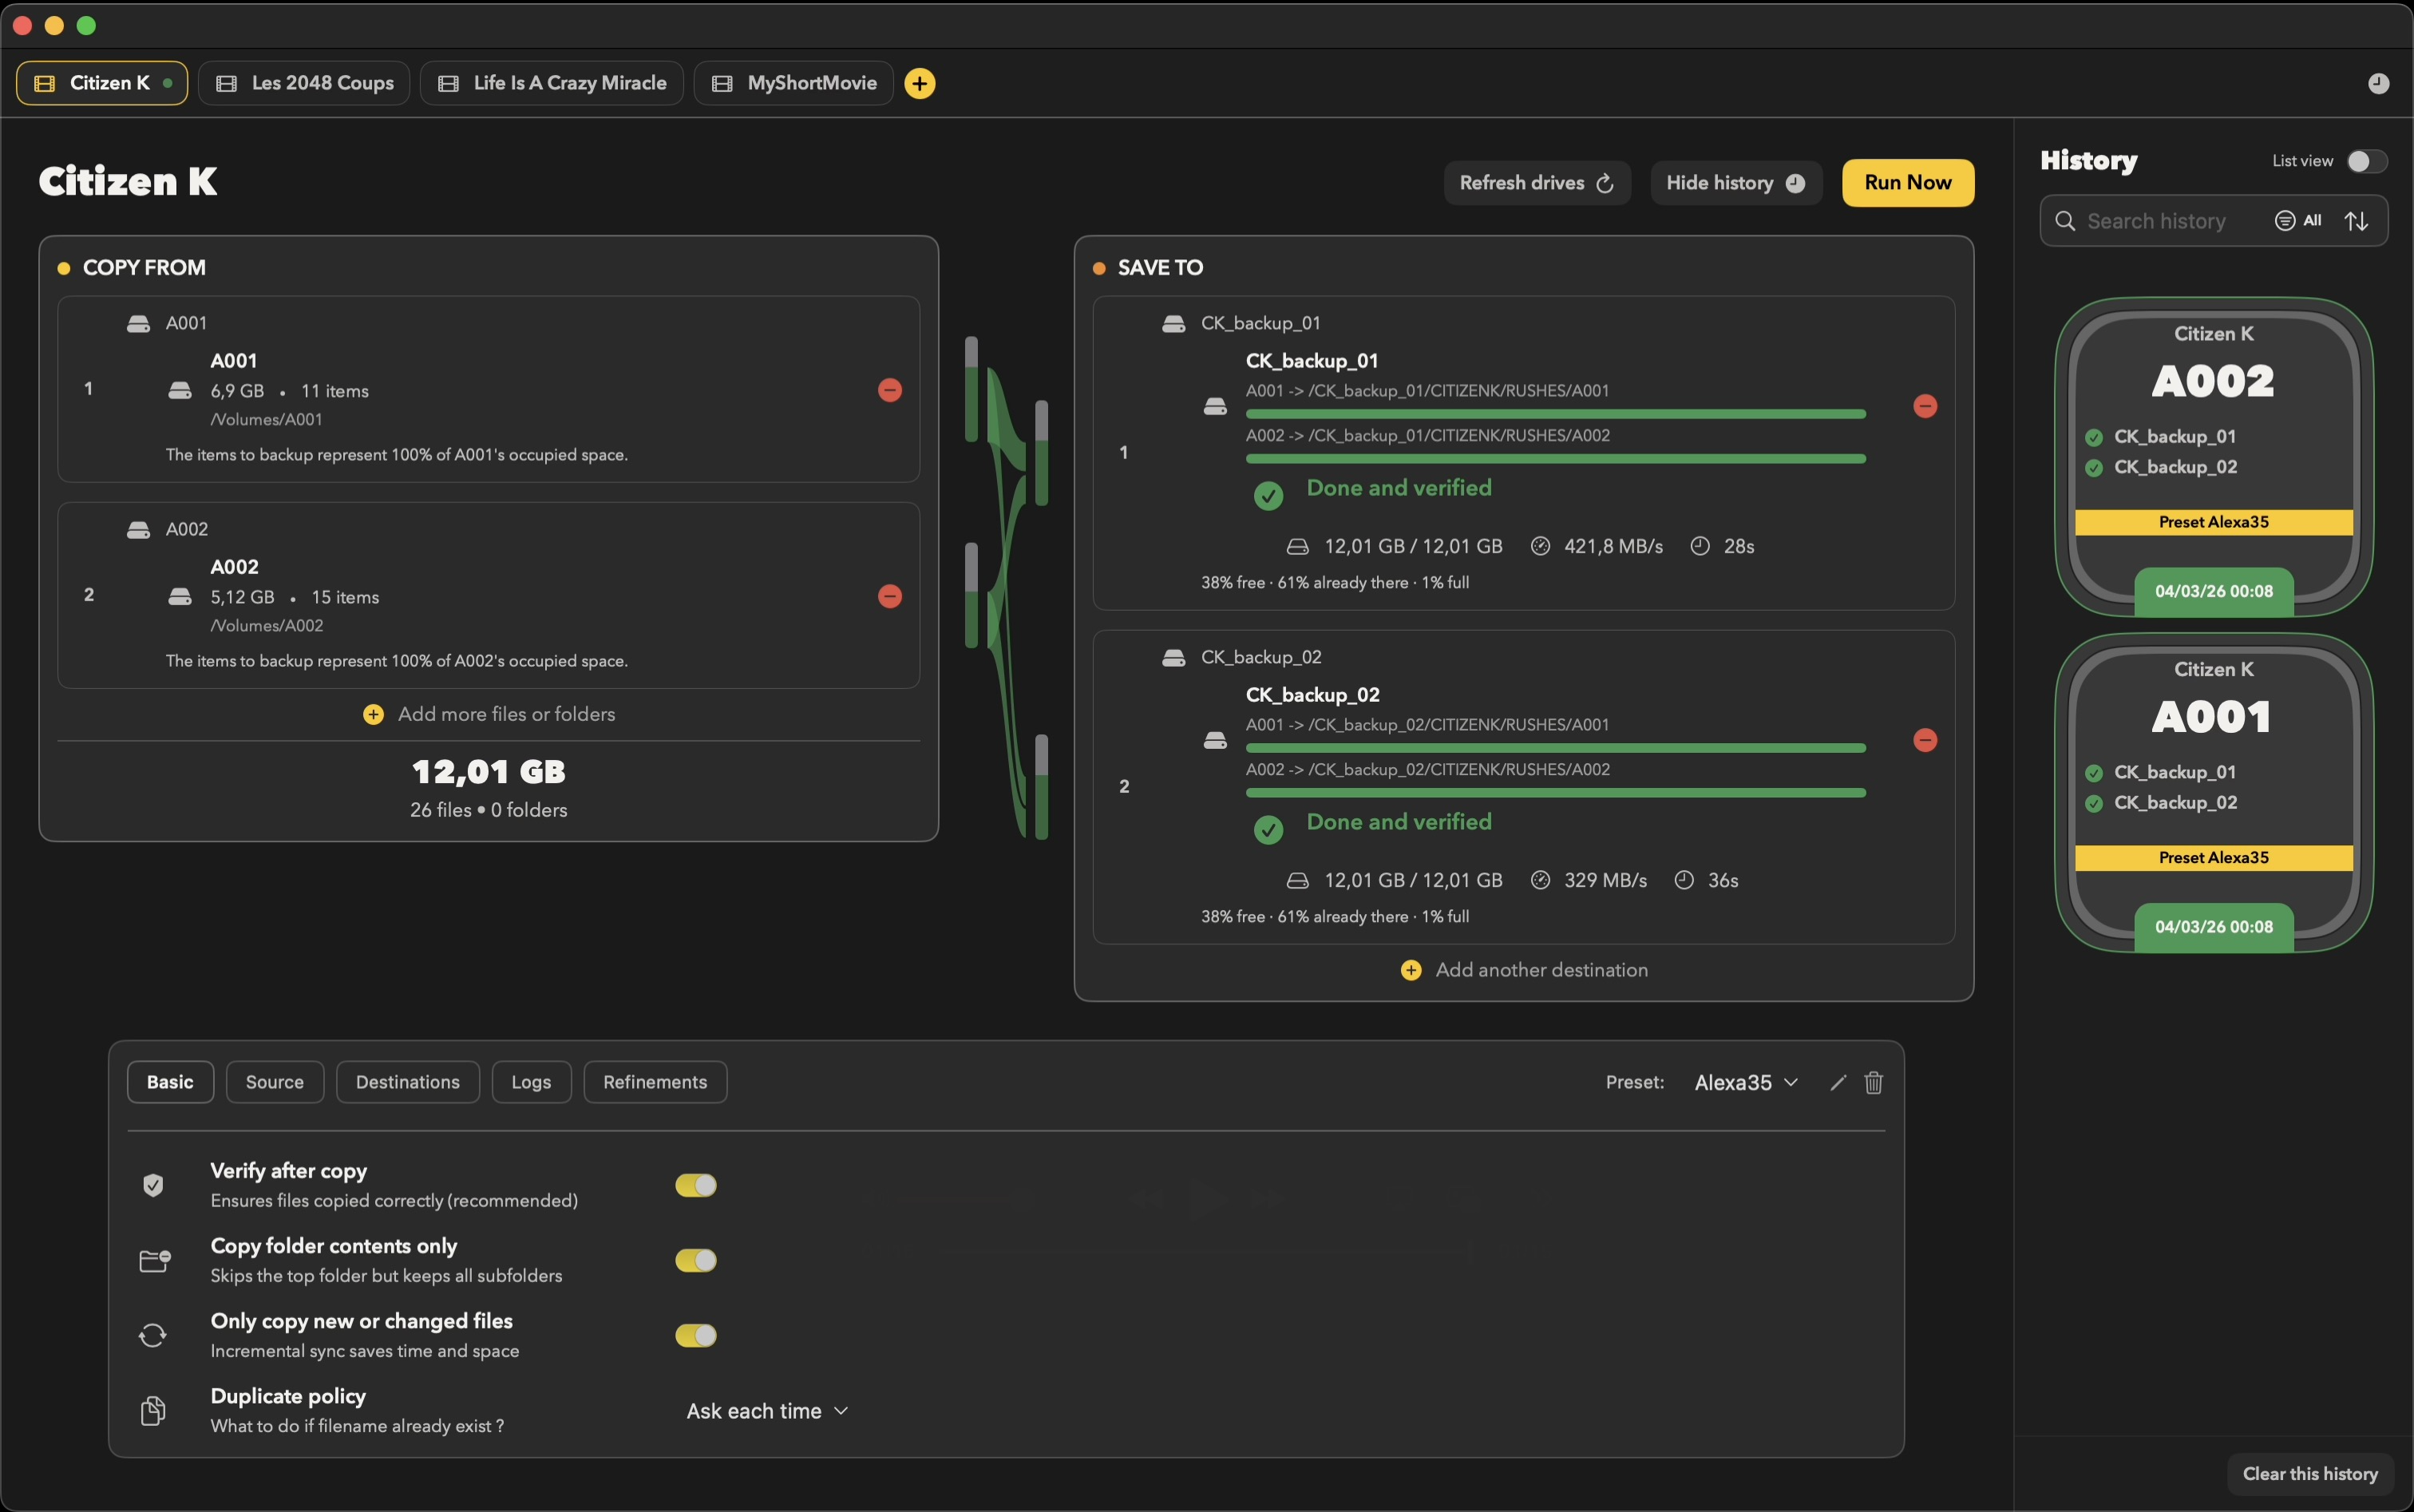The image size is (2414, 1512).
Task: Click the clock icon in the top-right corner
Action: pyautogui.click(x=2379, y=84)
